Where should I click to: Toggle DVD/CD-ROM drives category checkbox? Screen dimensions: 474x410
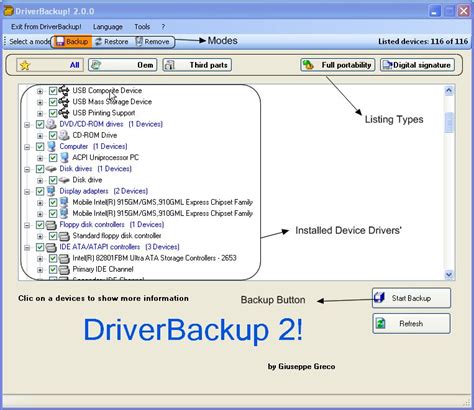pos(40,124)
